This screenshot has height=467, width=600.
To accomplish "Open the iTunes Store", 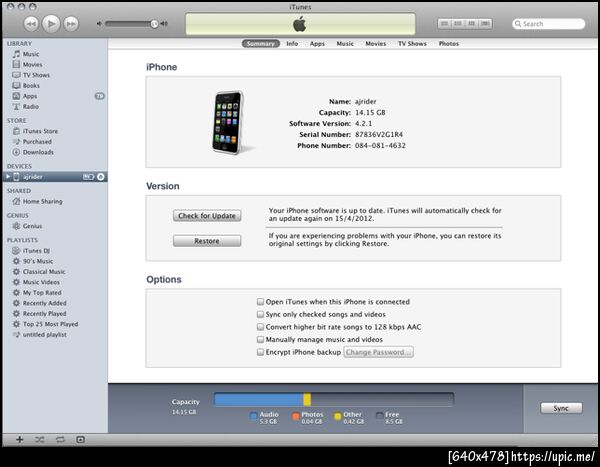I will click(x=35, y=131).
